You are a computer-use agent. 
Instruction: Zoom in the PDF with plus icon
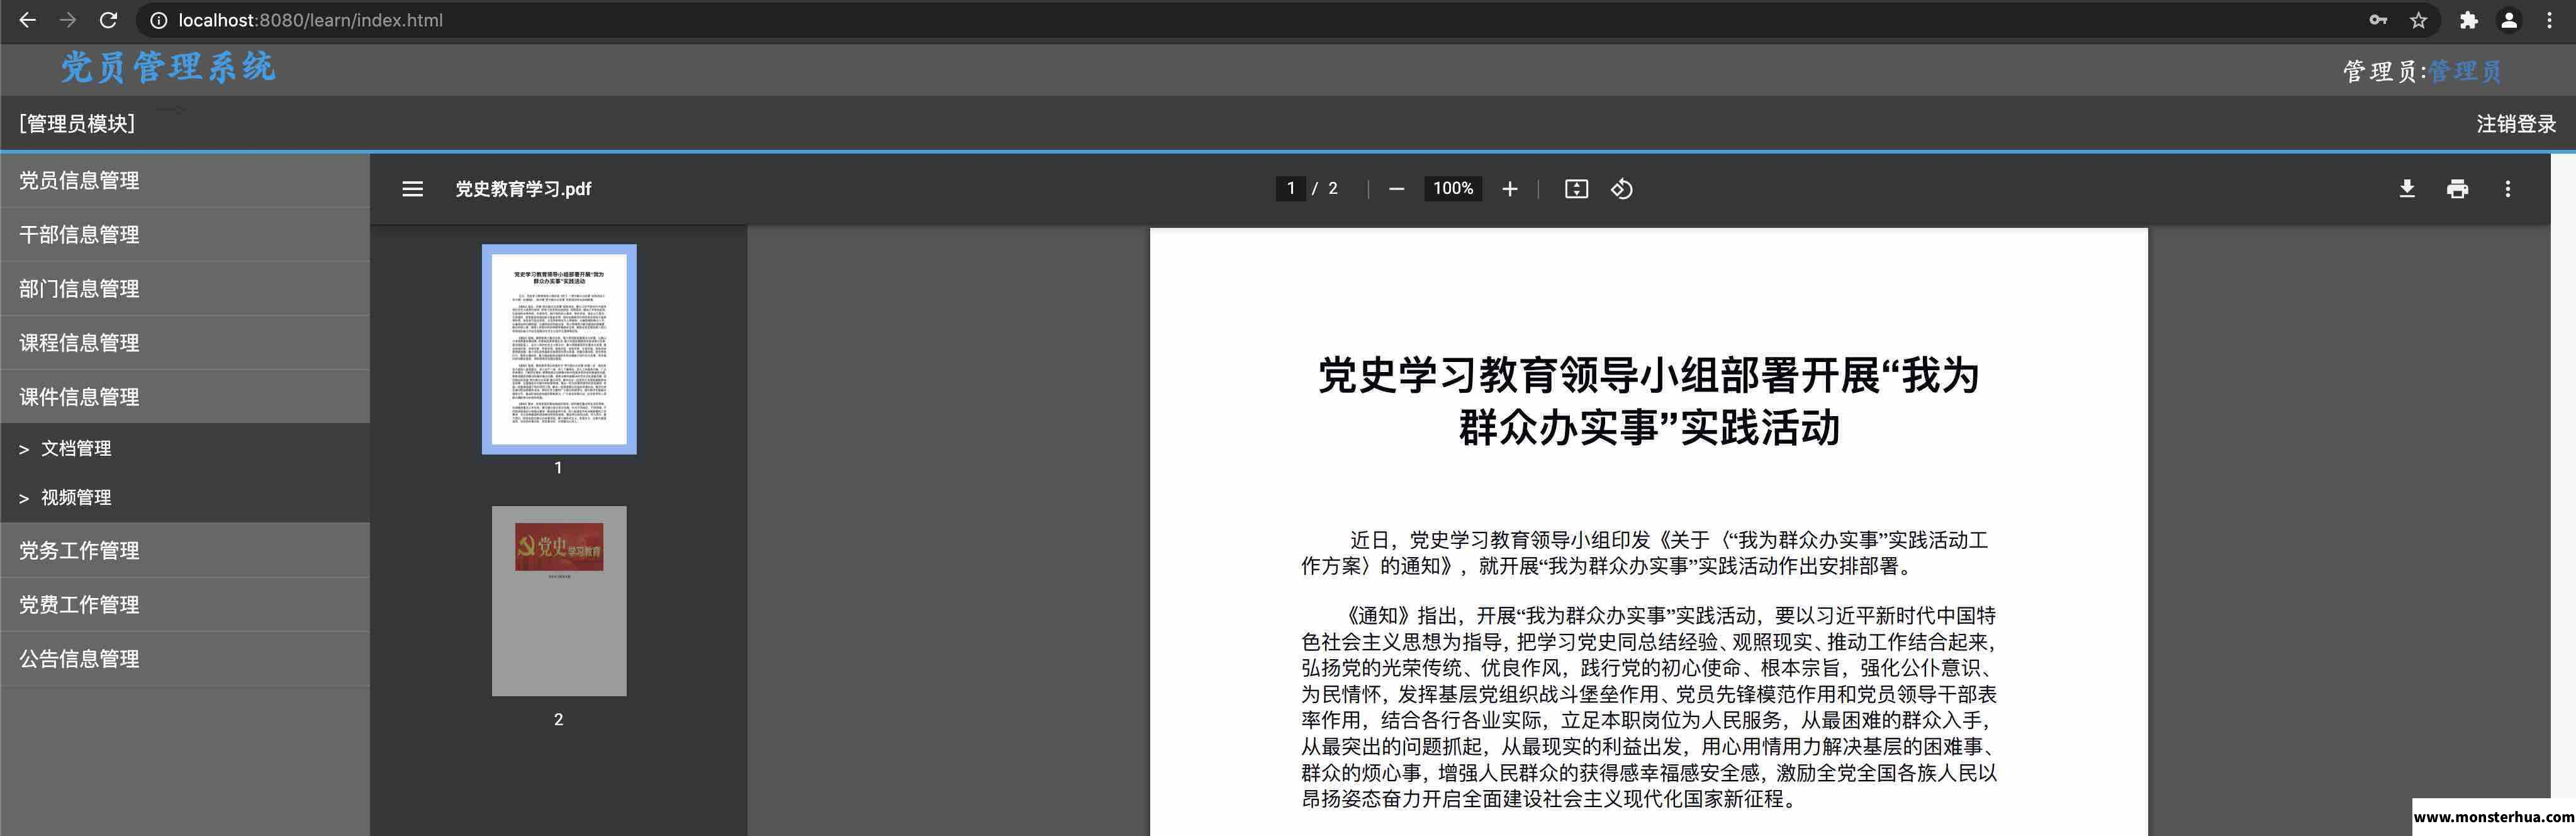pos(1509,189)
